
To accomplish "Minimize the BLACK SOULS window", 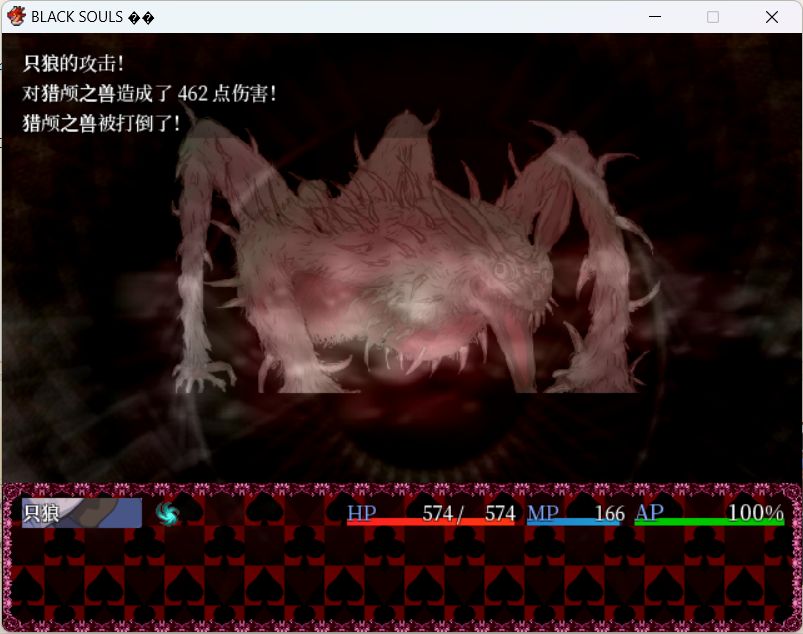I will point(655,17).
